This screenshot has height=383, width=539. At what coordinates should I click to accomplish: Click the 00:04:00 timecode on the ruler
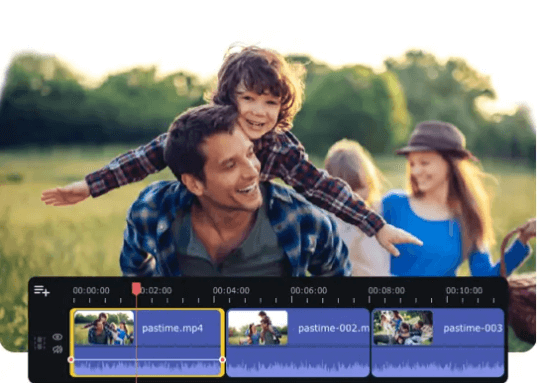231,291
